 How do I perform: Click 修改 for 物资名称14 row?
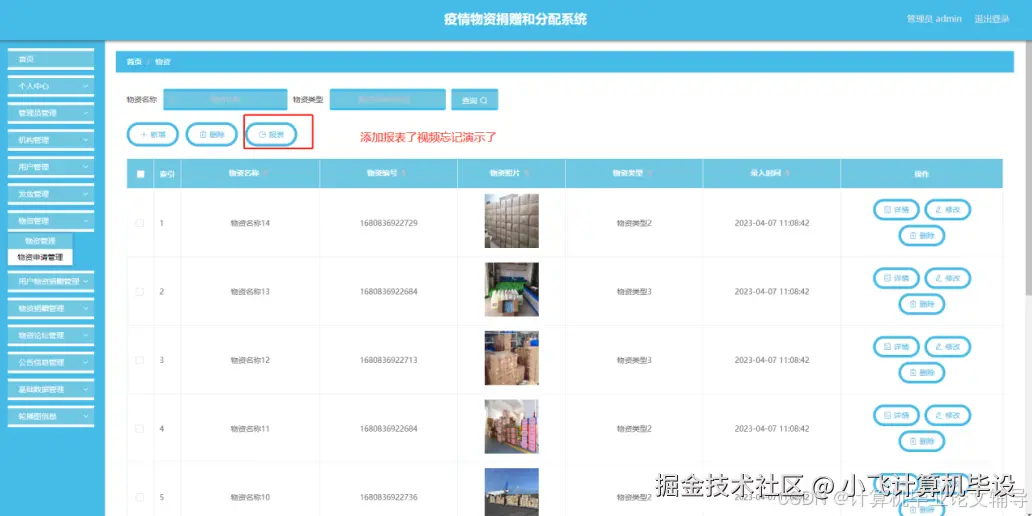pyautogui.click(x=948, y=210)
